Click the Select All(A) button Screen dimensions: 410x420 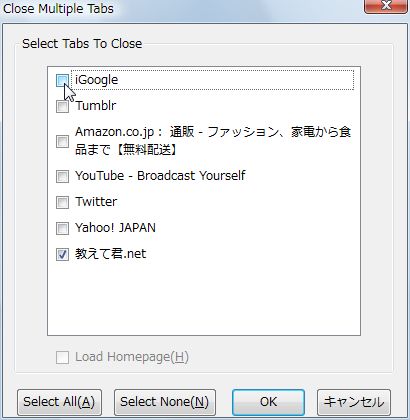(59, 402)
